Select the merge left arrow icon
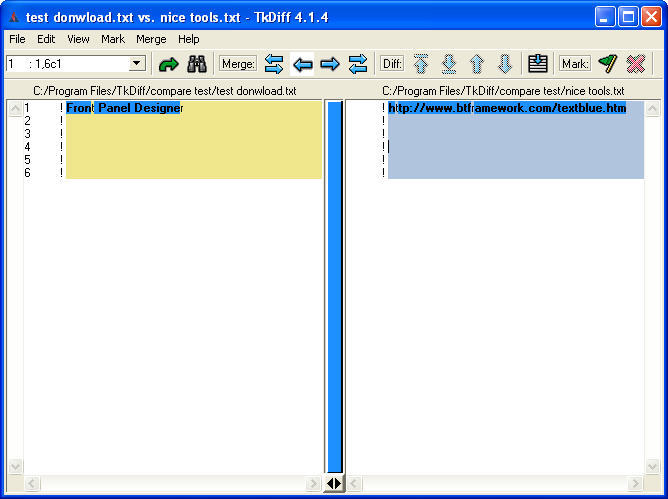 coord(302,64)
